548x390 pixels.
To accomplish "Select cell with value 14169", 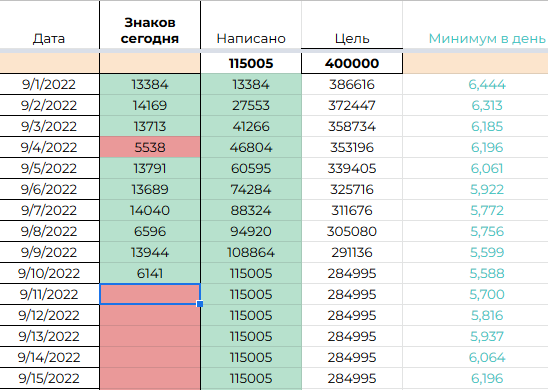I will point(150,105).
